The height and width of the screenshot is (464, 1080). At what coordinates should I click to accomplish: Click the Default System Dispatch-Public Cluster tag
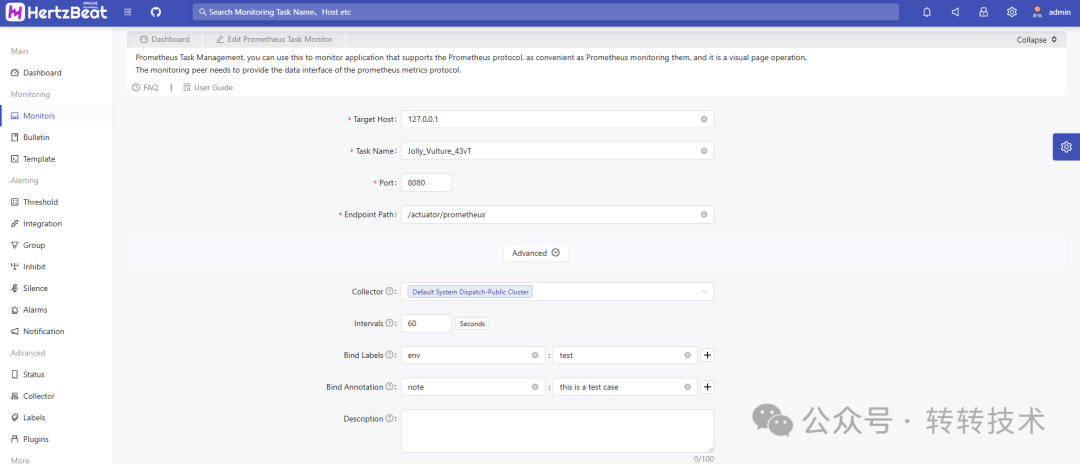[x=470, y=292]
